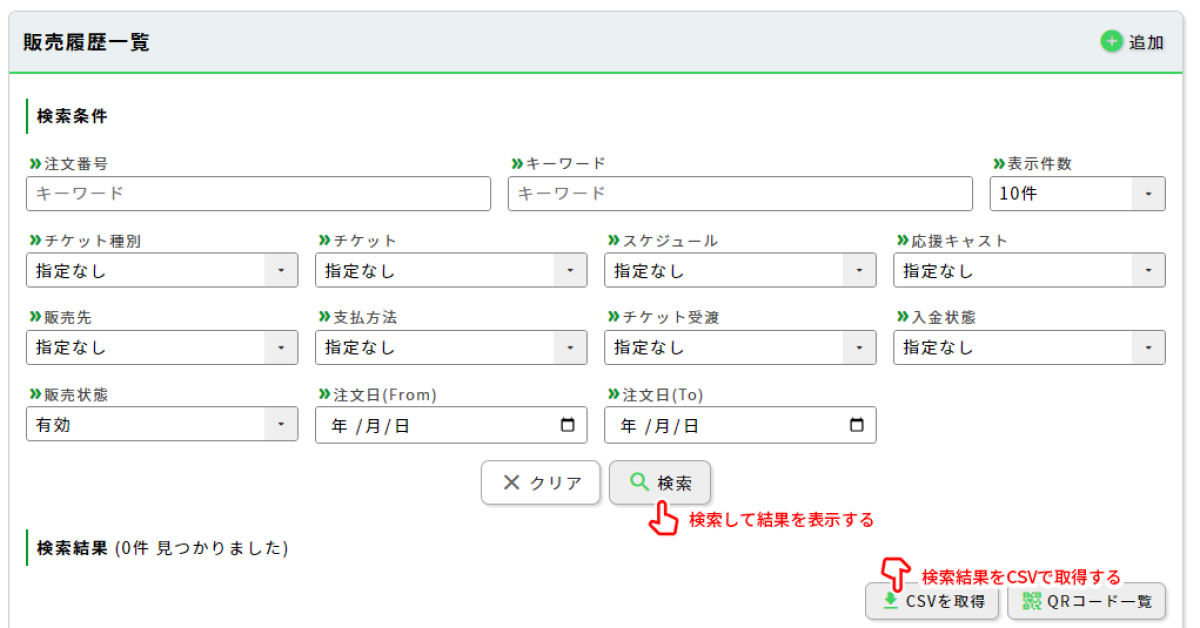Click the green plus 追加 icon
This screenshot has width=1200, height=628.
point(1111,42)
